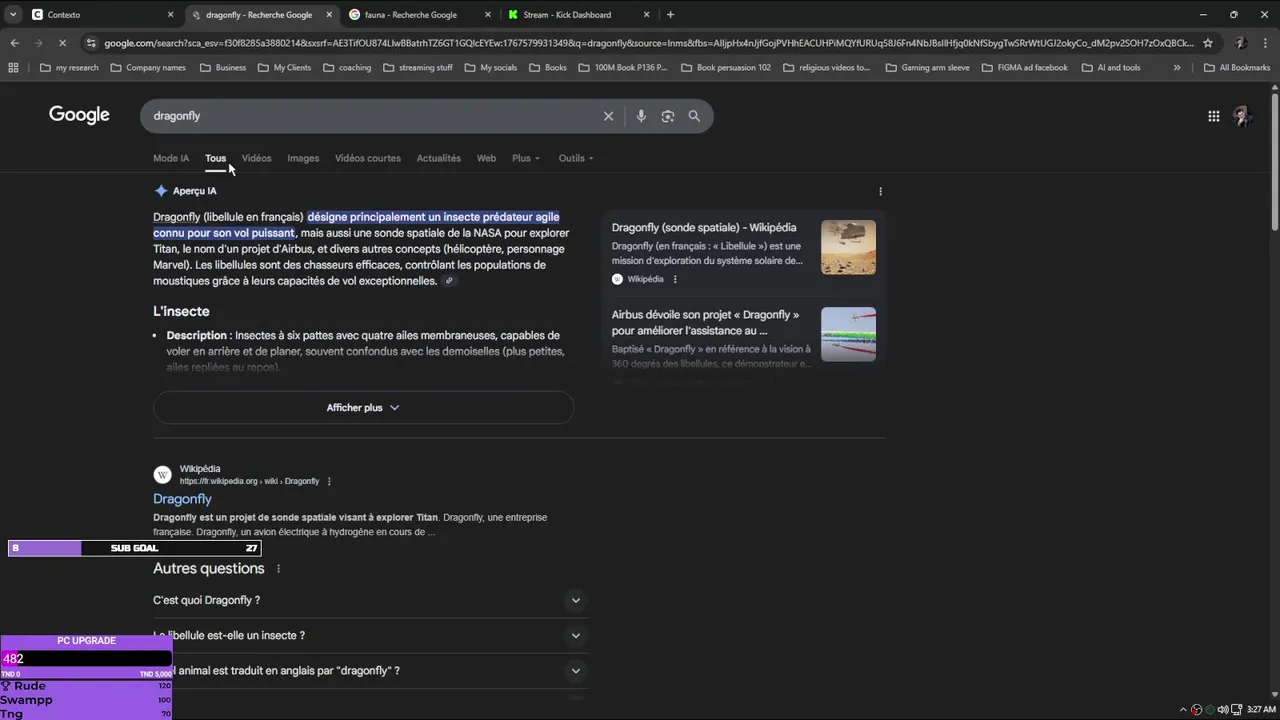Open the My Clients bookmark folder
The height and width of the screenshot is (720, 1280).
tap(284, 68)
